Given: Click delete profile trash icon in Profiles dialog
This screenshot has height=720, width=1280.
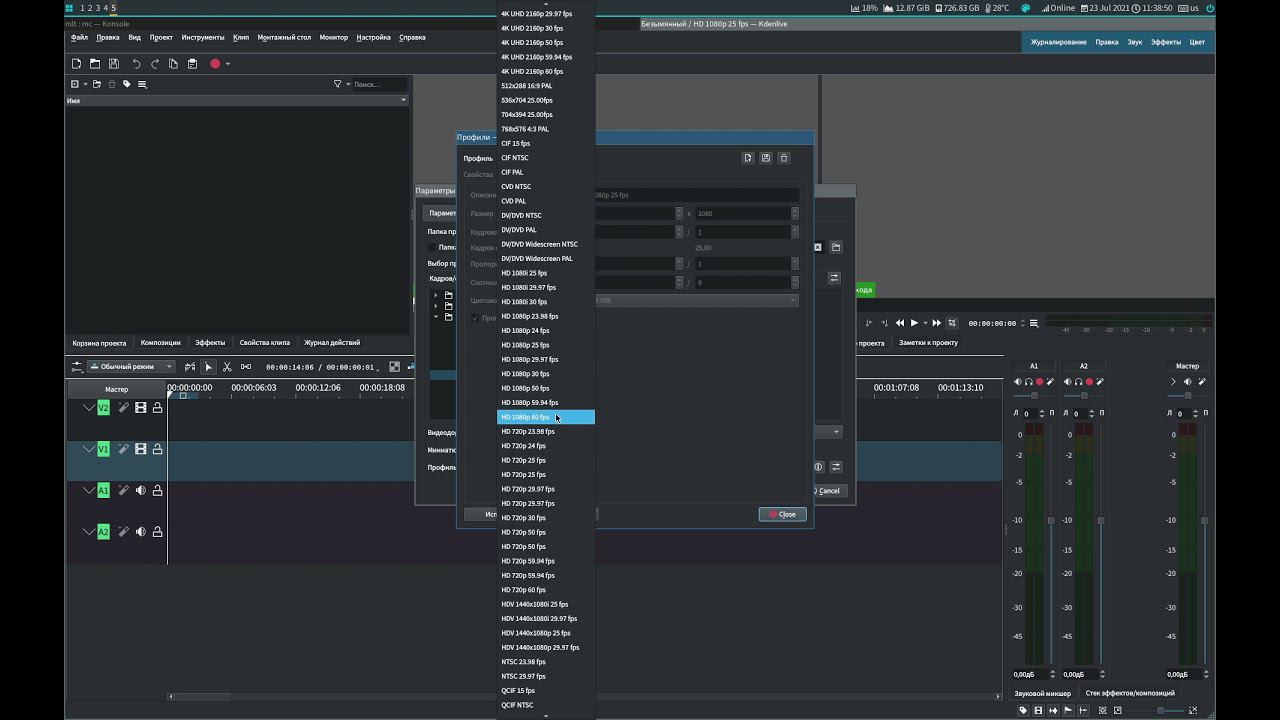Looking at the screenshot, I should tap(784, 158).
